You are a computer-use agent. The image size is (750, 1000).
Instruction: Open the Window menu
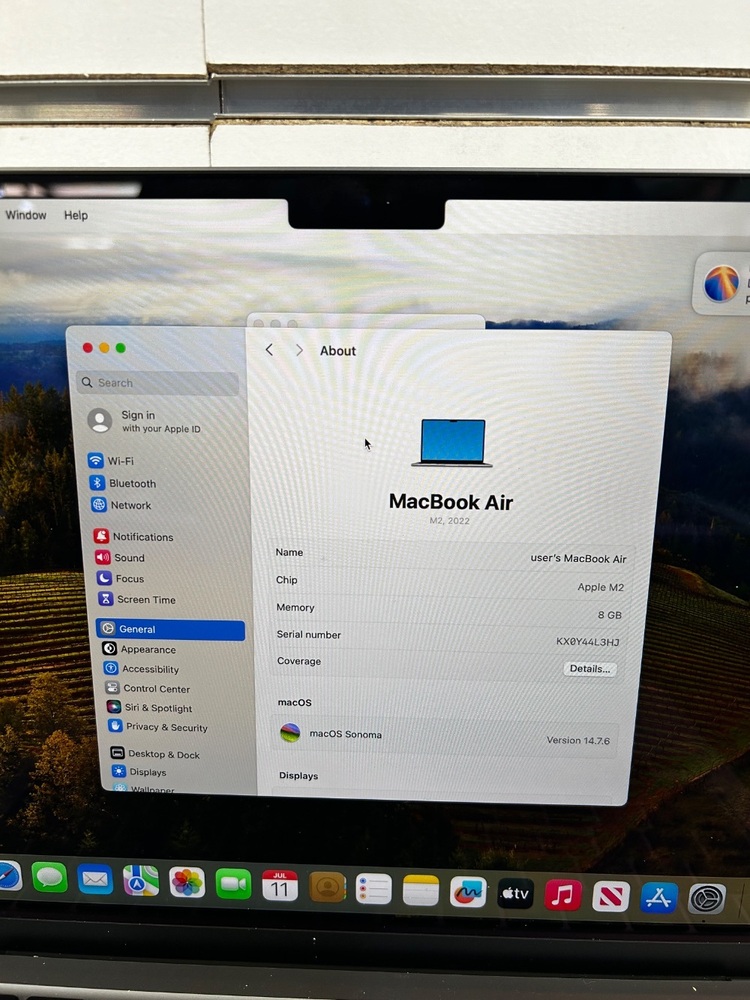[x=26, y=215]
